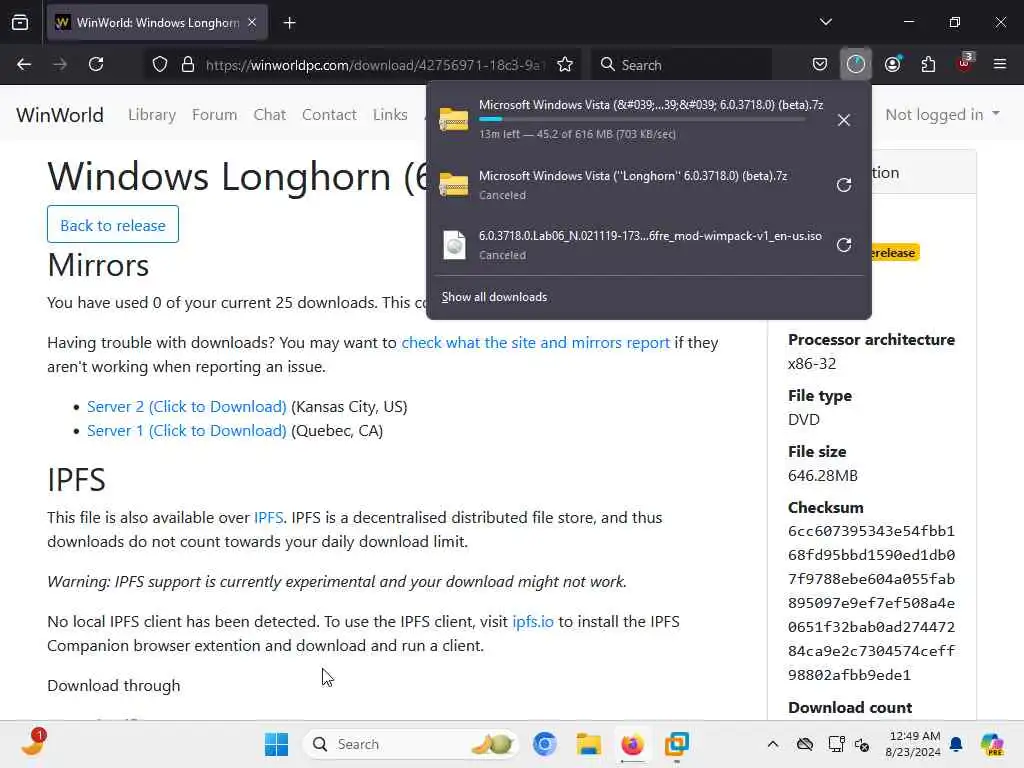Download from Server 2 Kansas City

(187, 406)
